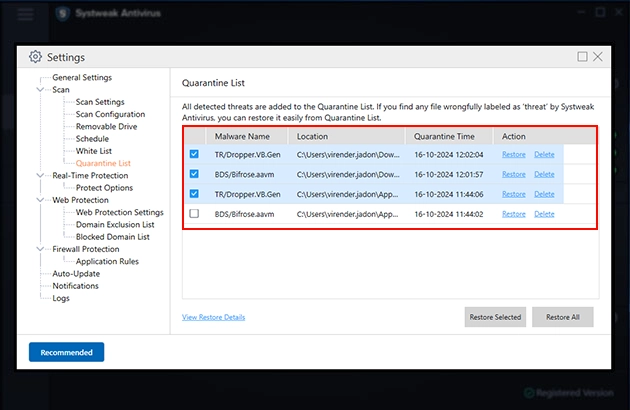Click the Recommended button
Viewport: 630px width, 410px height.
(x=66, y=352)
